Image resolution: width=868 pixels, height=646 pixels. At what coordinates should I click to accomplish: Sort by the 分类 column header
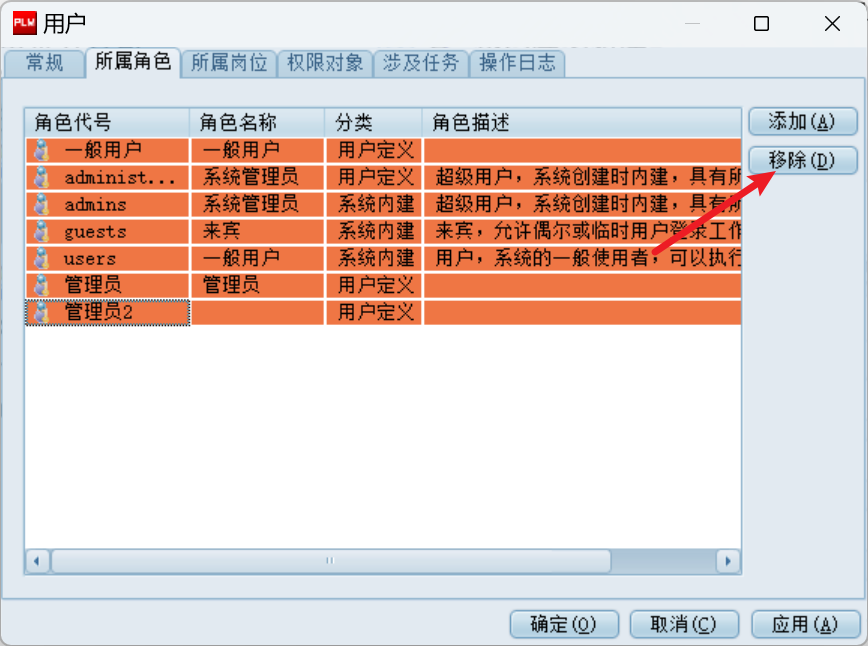374,122
